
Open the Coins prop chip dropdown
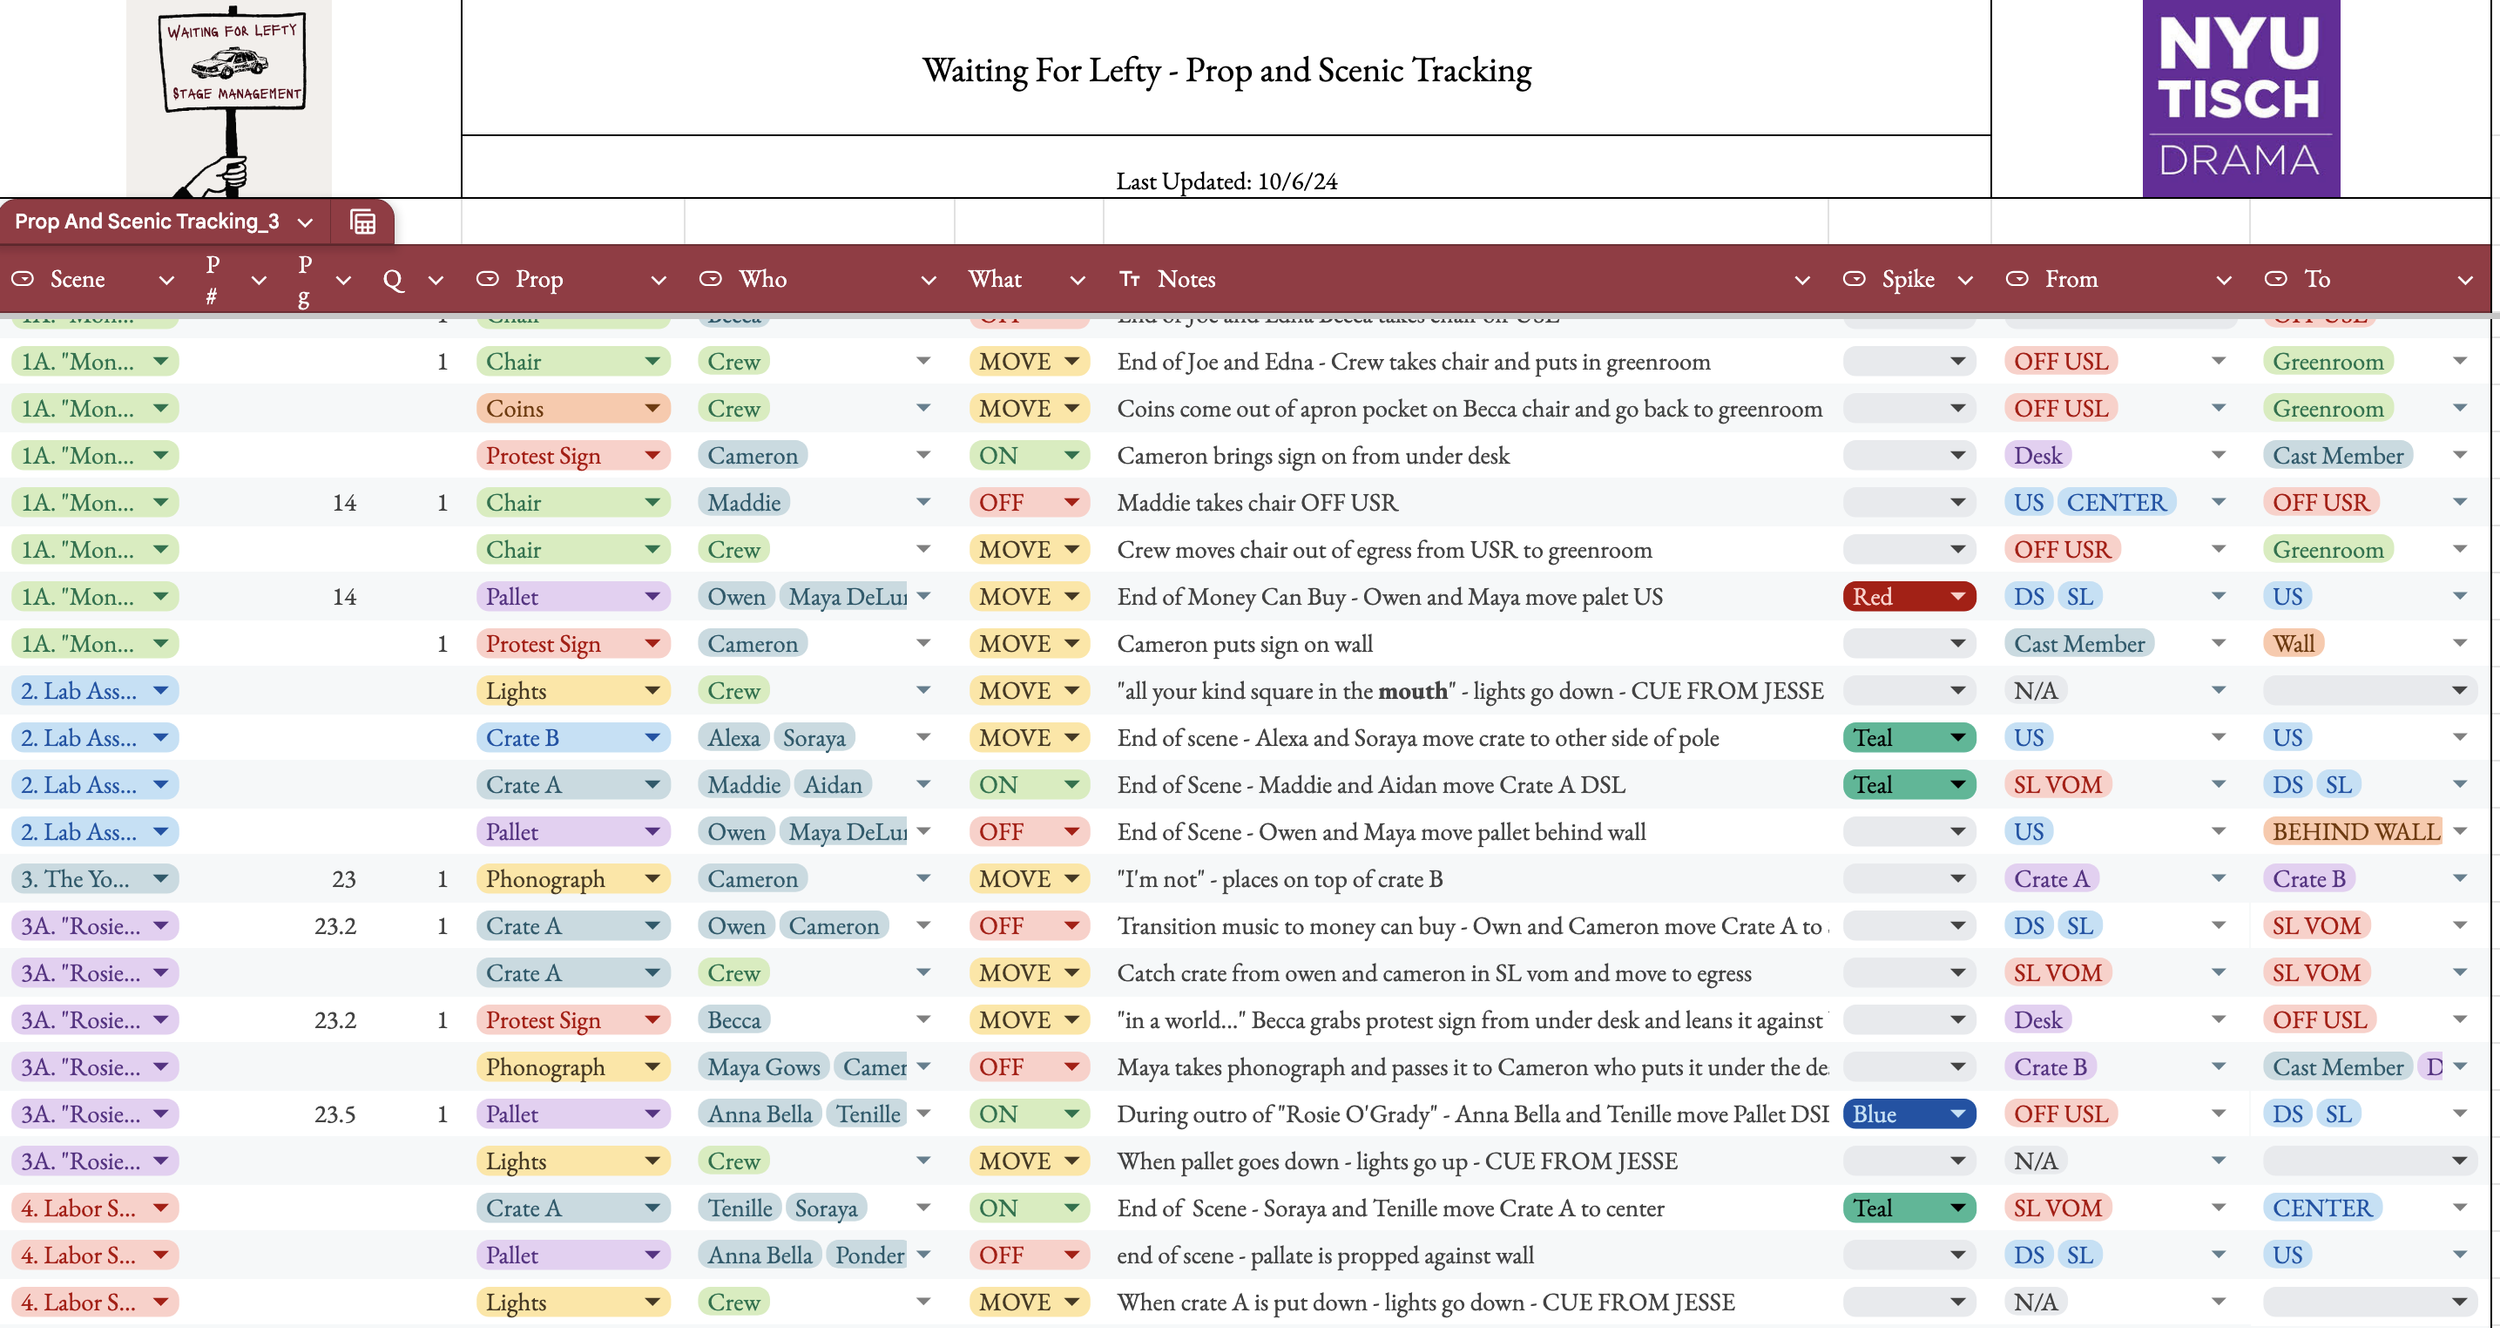tap(573, 409)
